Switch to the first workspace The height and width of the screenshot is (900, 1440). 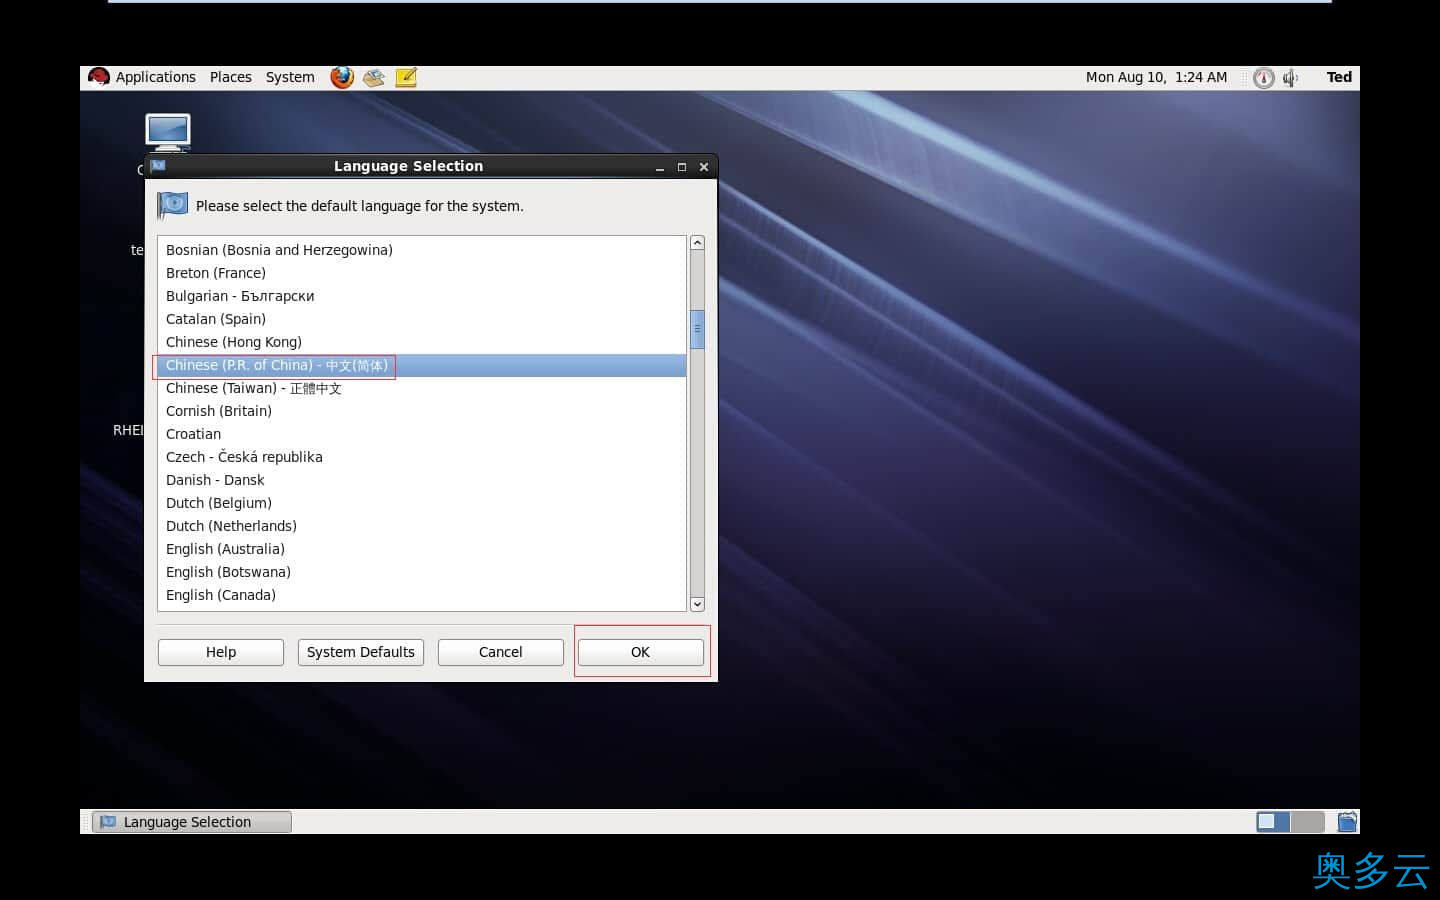[1273, 822]
